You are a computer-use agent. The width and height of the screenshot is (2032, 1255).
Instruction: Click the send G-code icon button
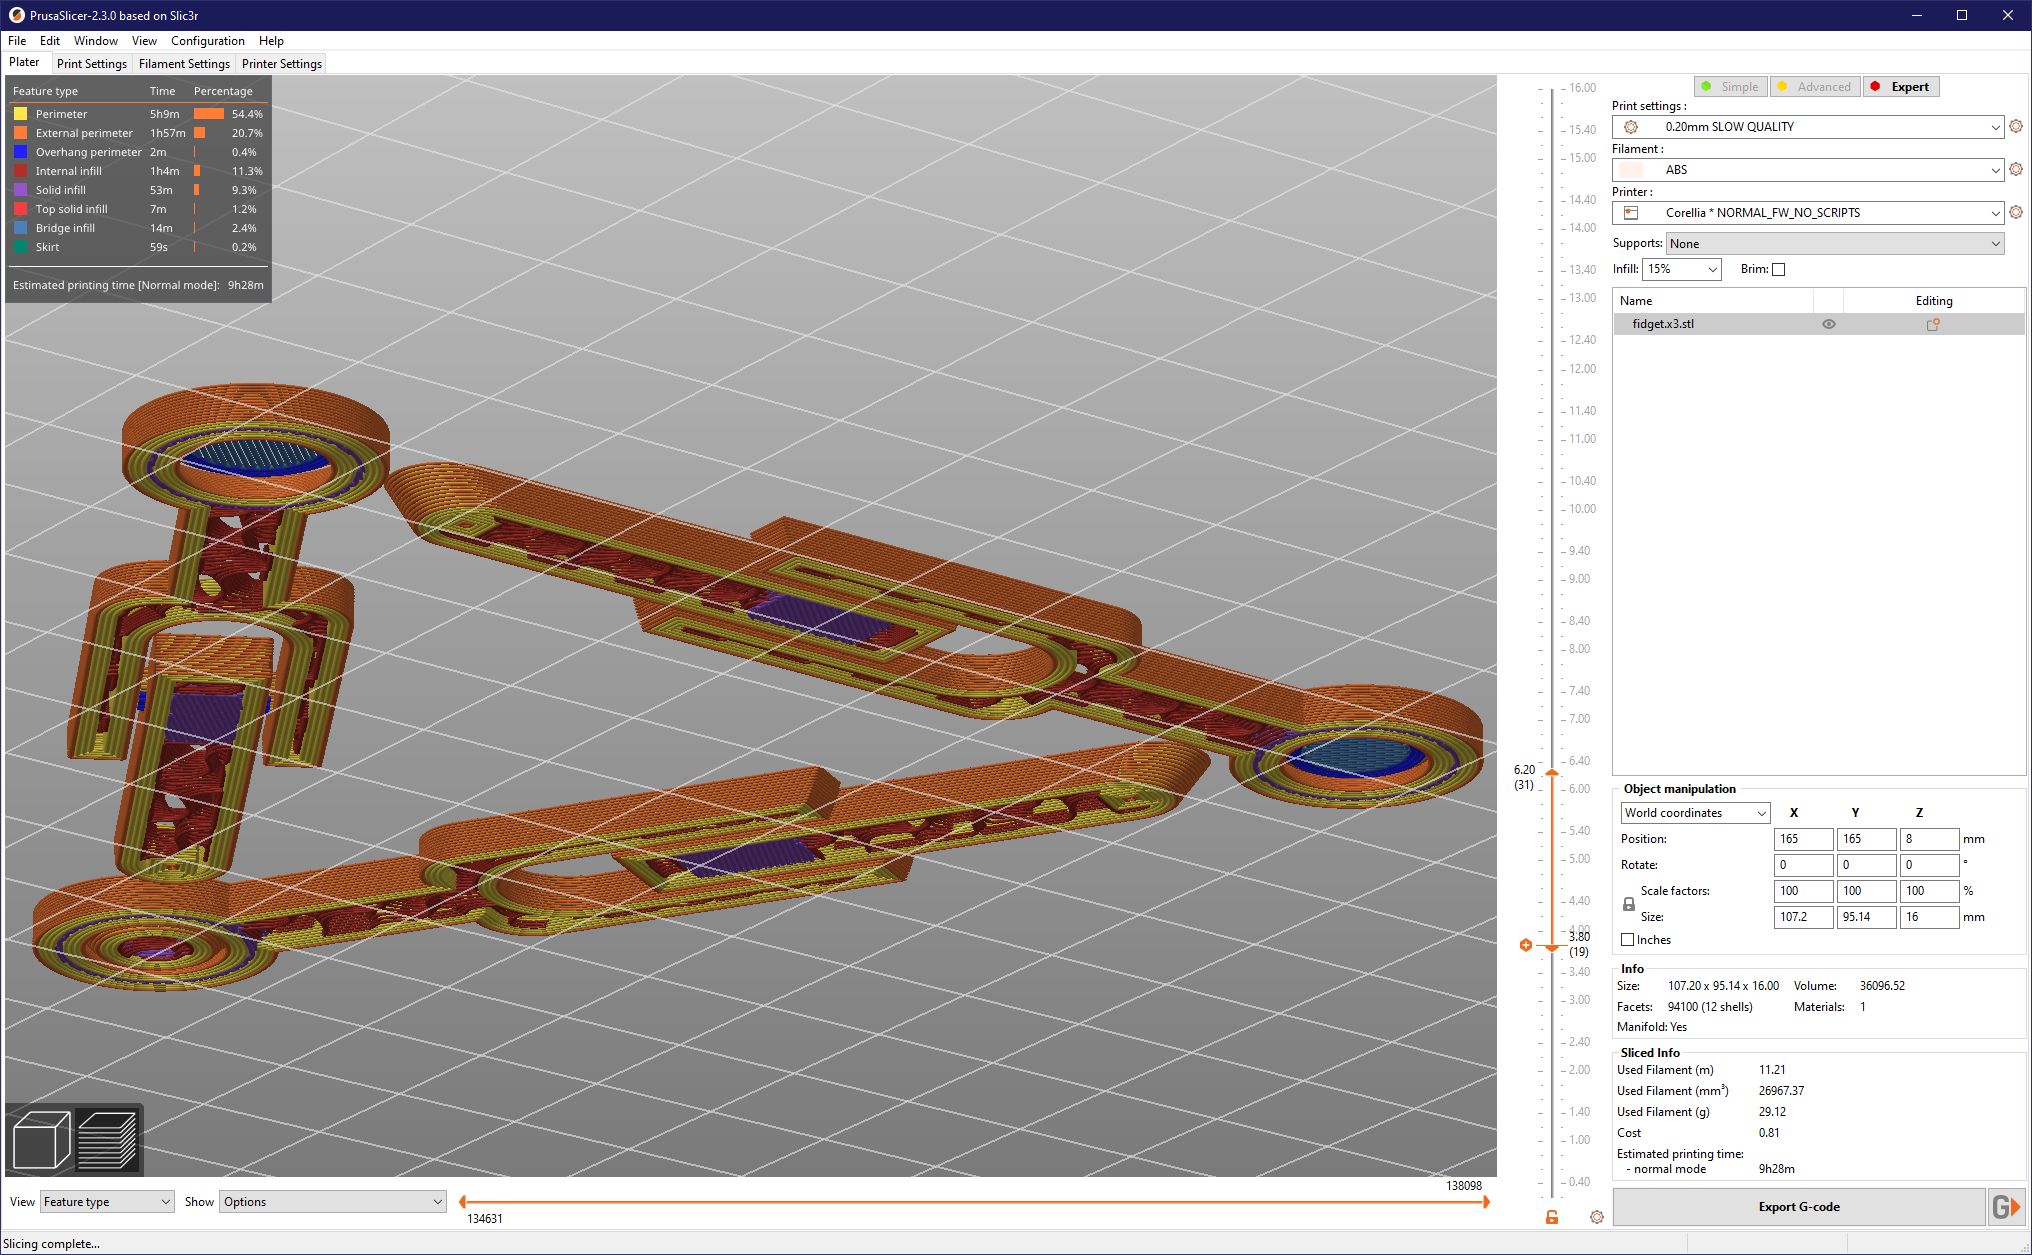pos(2006,1207)
